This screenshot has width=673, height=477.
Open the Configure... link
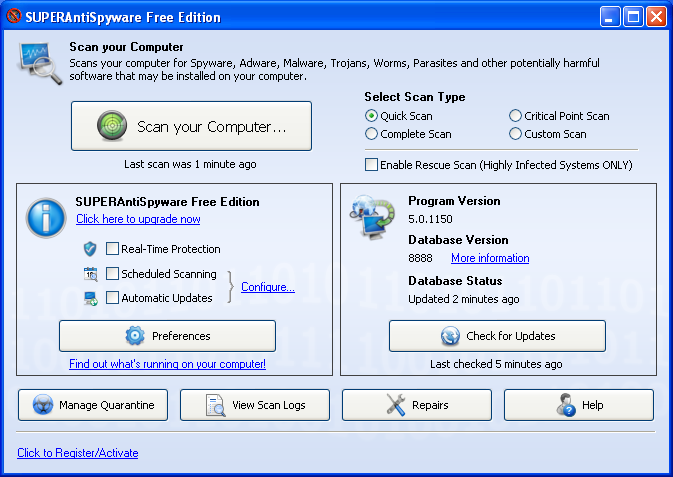(268, 287)
